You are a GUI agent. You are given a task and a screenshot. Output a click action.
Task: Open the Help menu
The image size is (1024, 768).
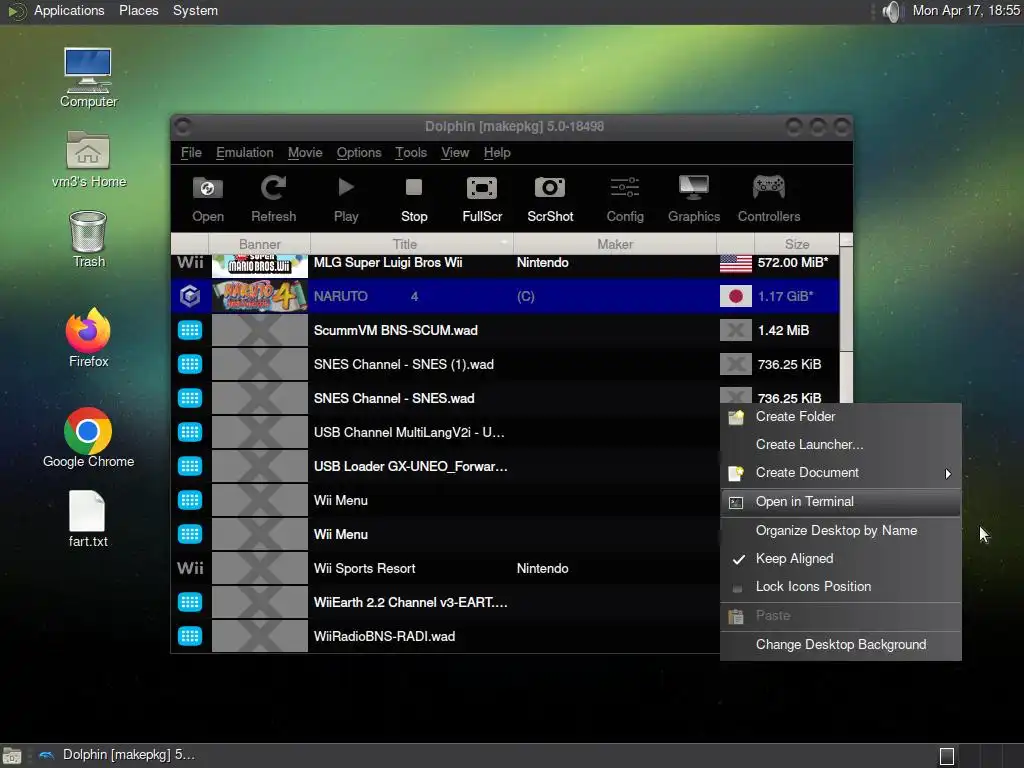click(x=497, y=152)
